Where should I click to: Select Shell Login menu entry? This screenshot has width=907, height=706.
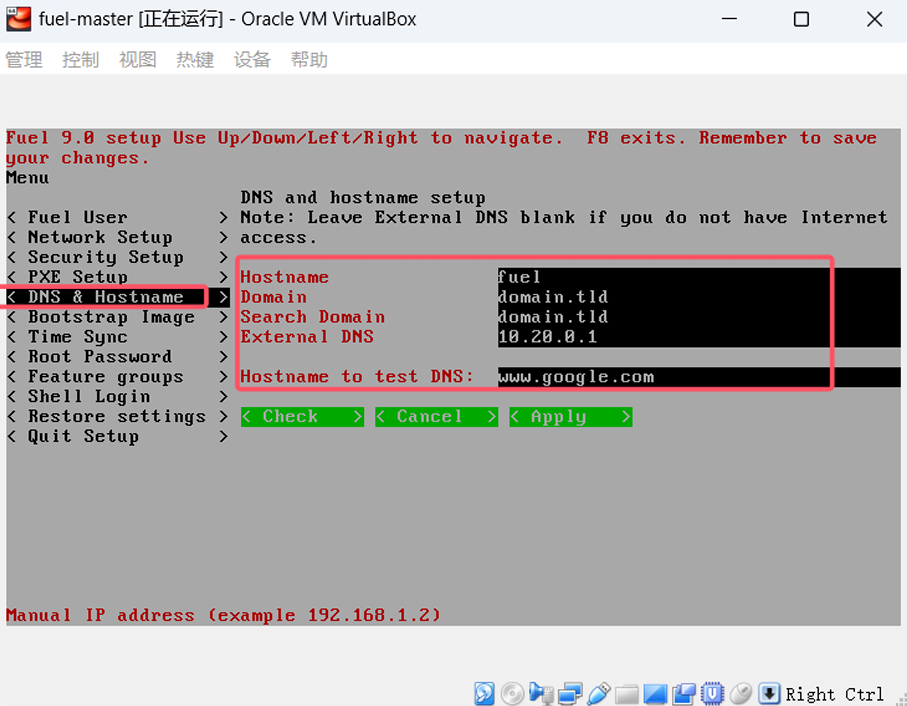118,396
